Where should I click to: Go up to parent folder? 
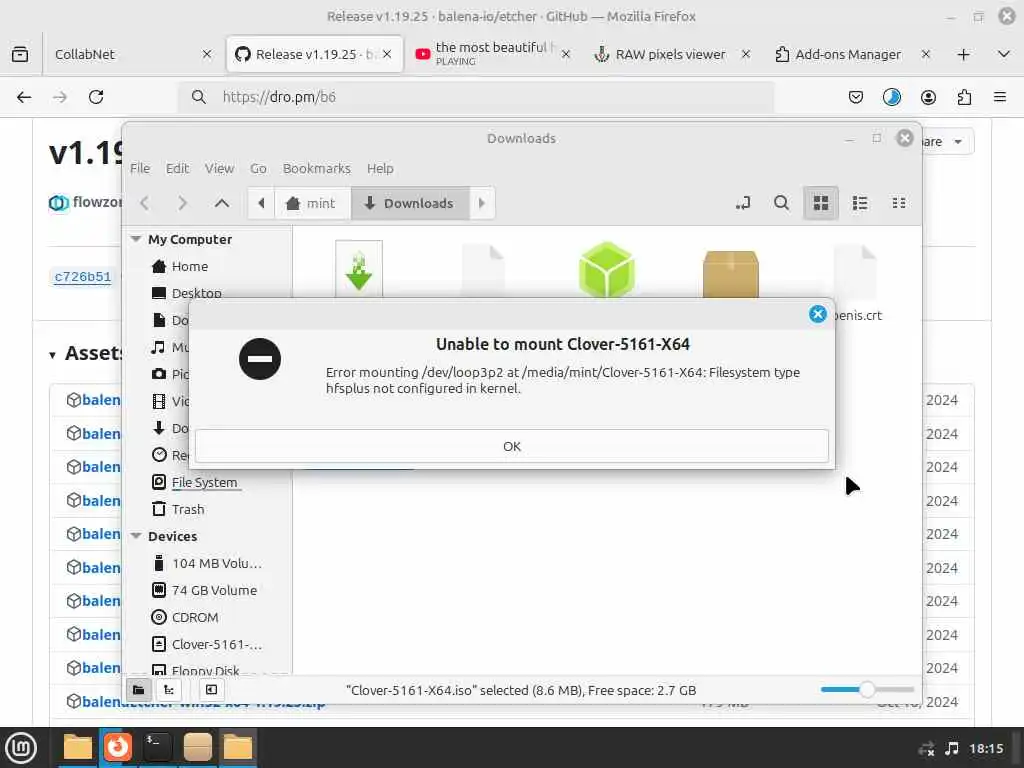pos(222,203)
